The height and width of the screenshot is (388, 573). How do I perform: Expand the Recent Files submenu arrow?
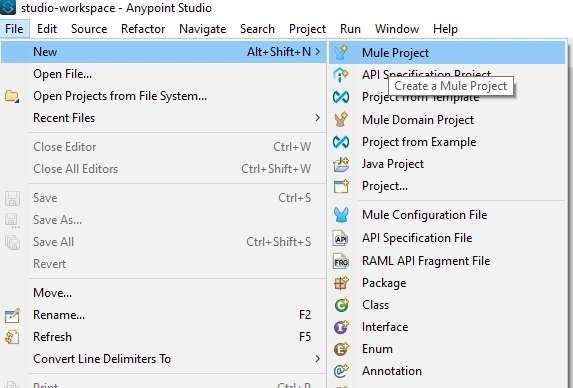coord(318,118)
